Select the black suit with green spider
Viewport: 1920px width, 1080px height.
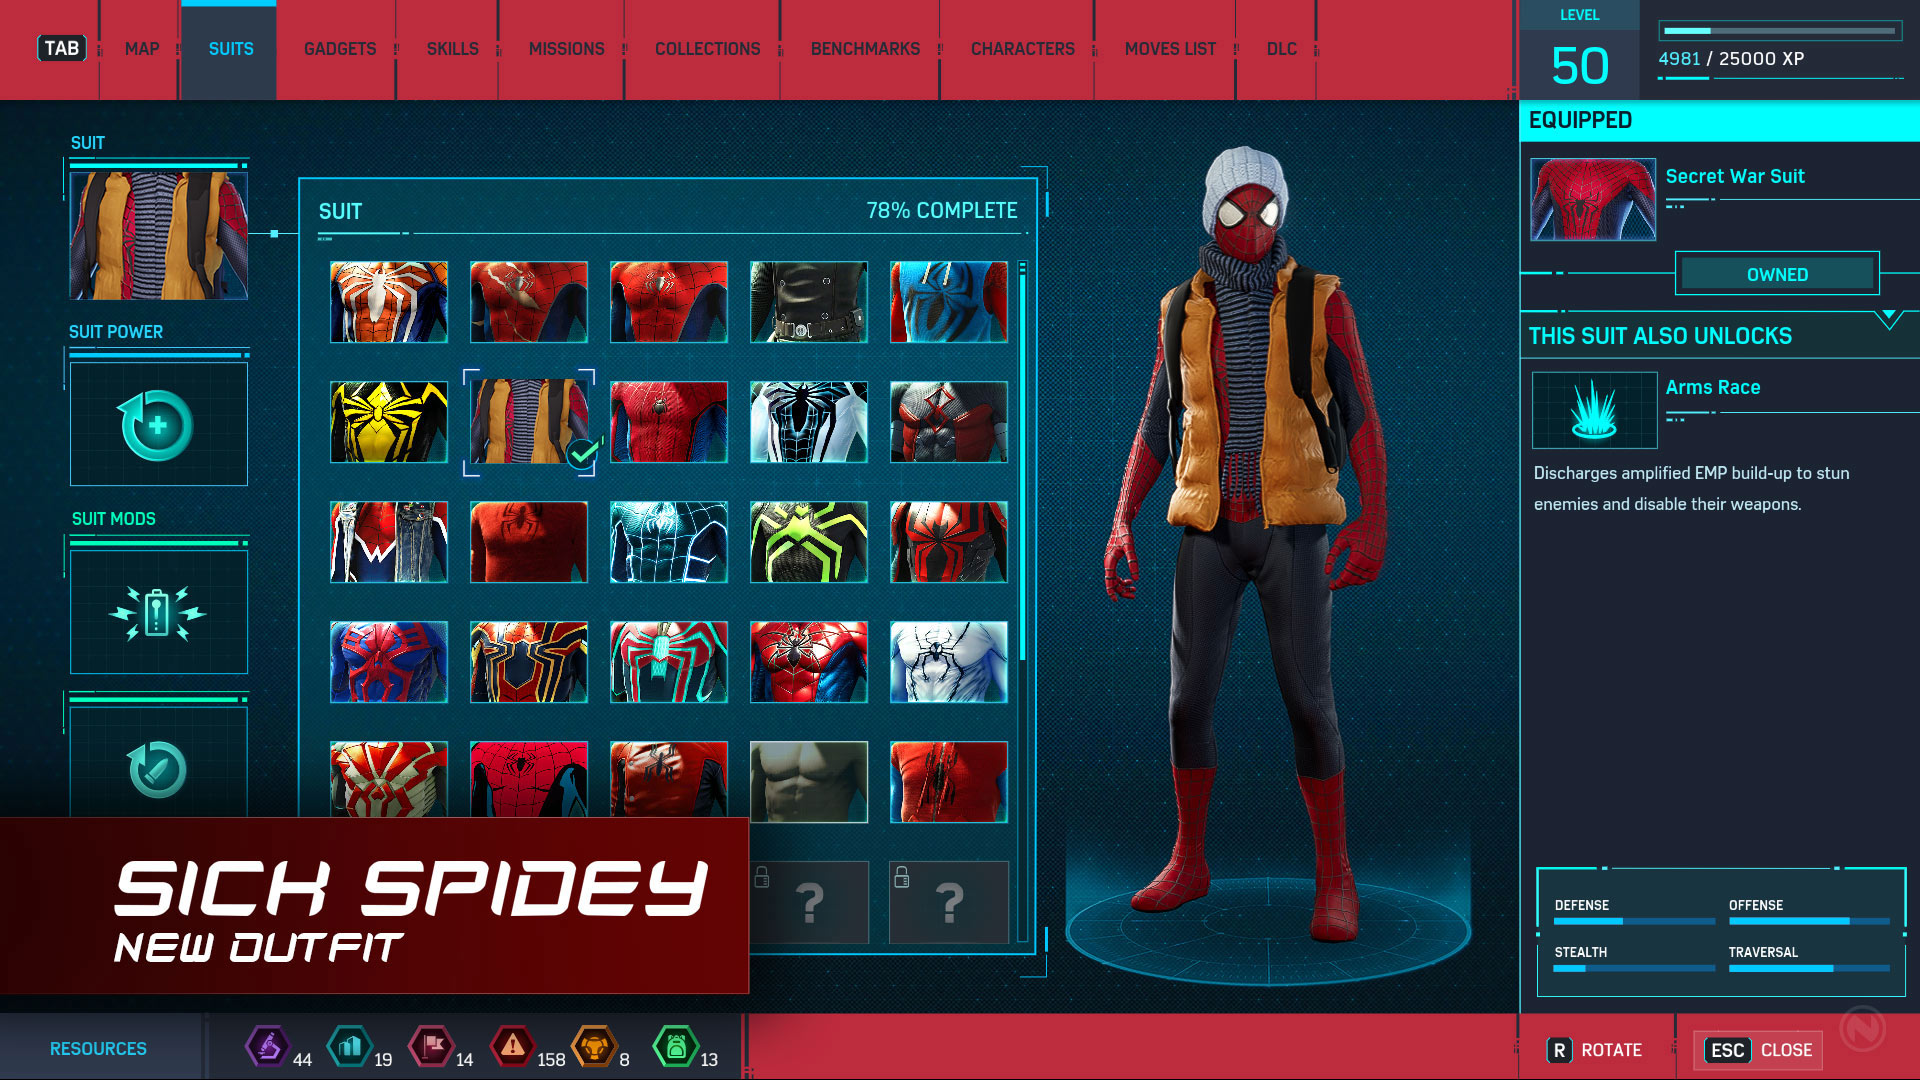click(809, 542)
